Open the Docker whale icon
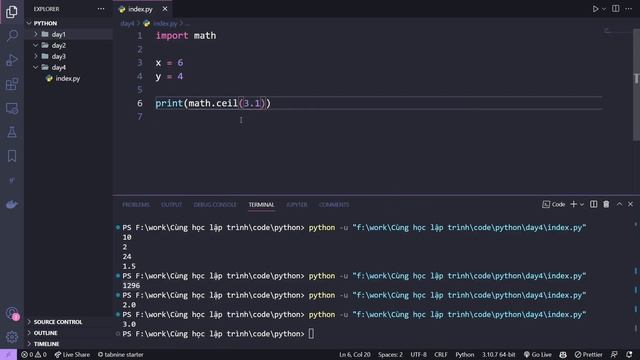The height and width of the screenshot is (360, 640). pyautogui.click(x=12, y=204)
